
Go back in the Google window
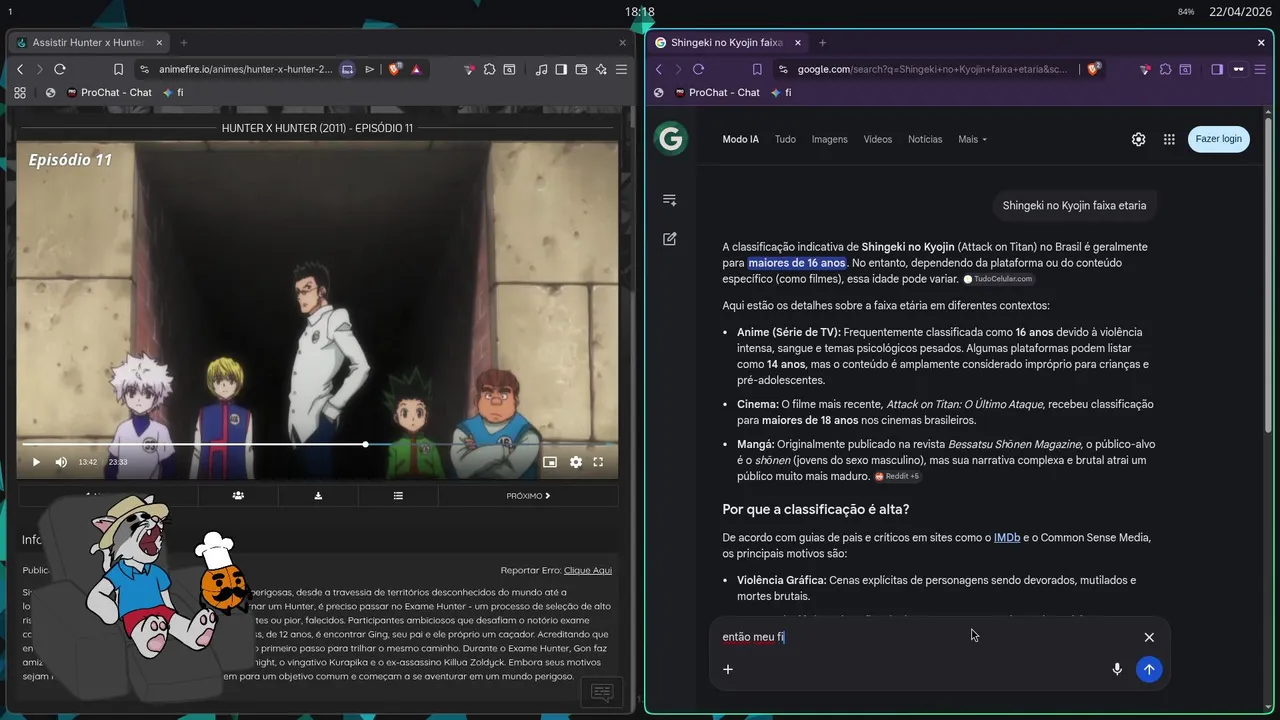pyautogui.click(x=658, y=69)
